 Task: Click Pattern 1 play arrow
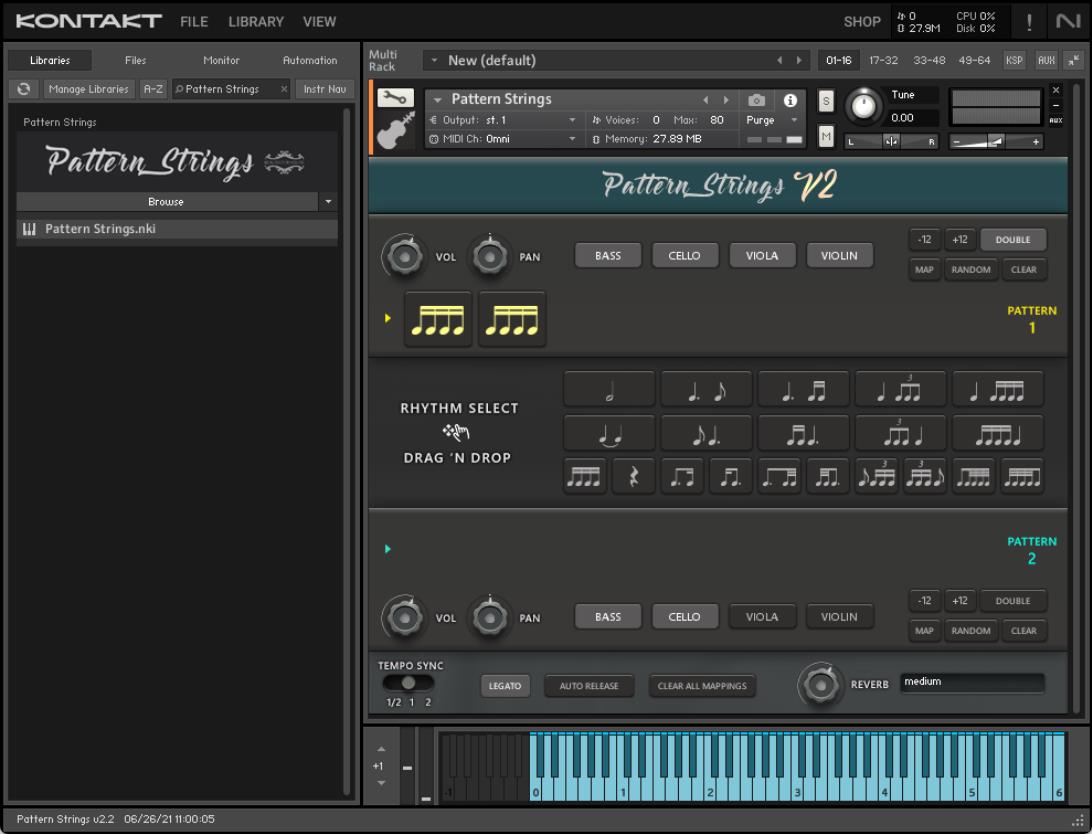(389, 319)
